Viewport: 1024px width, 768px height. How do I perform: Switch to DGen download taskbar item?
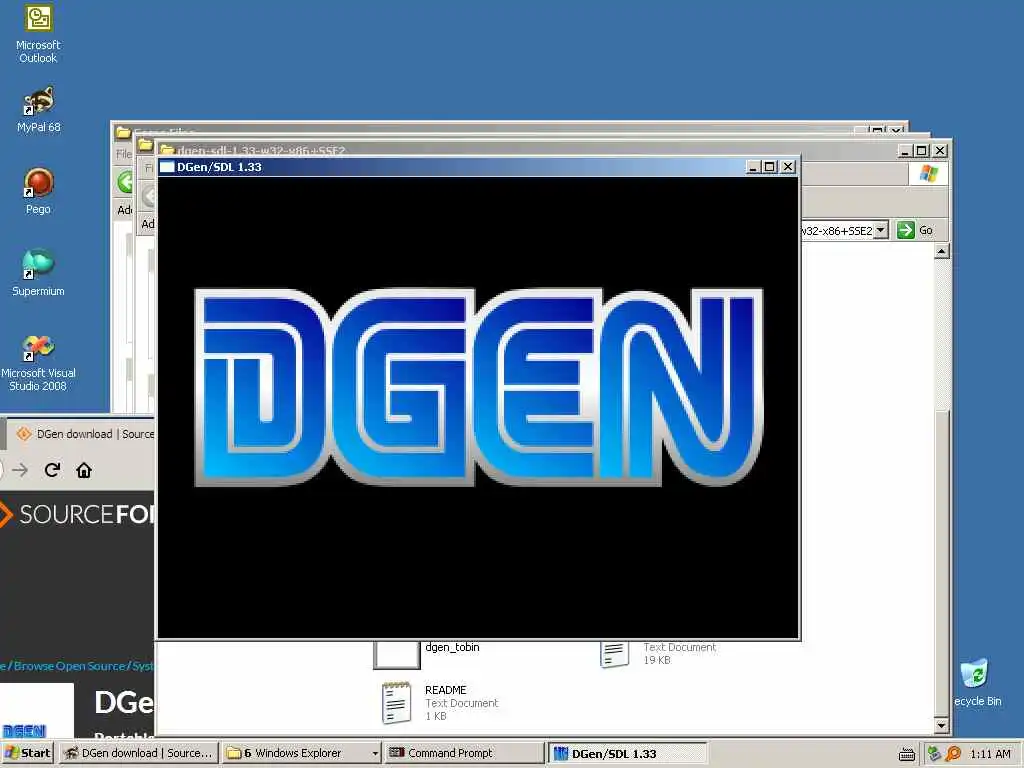(x=138, y=753)
